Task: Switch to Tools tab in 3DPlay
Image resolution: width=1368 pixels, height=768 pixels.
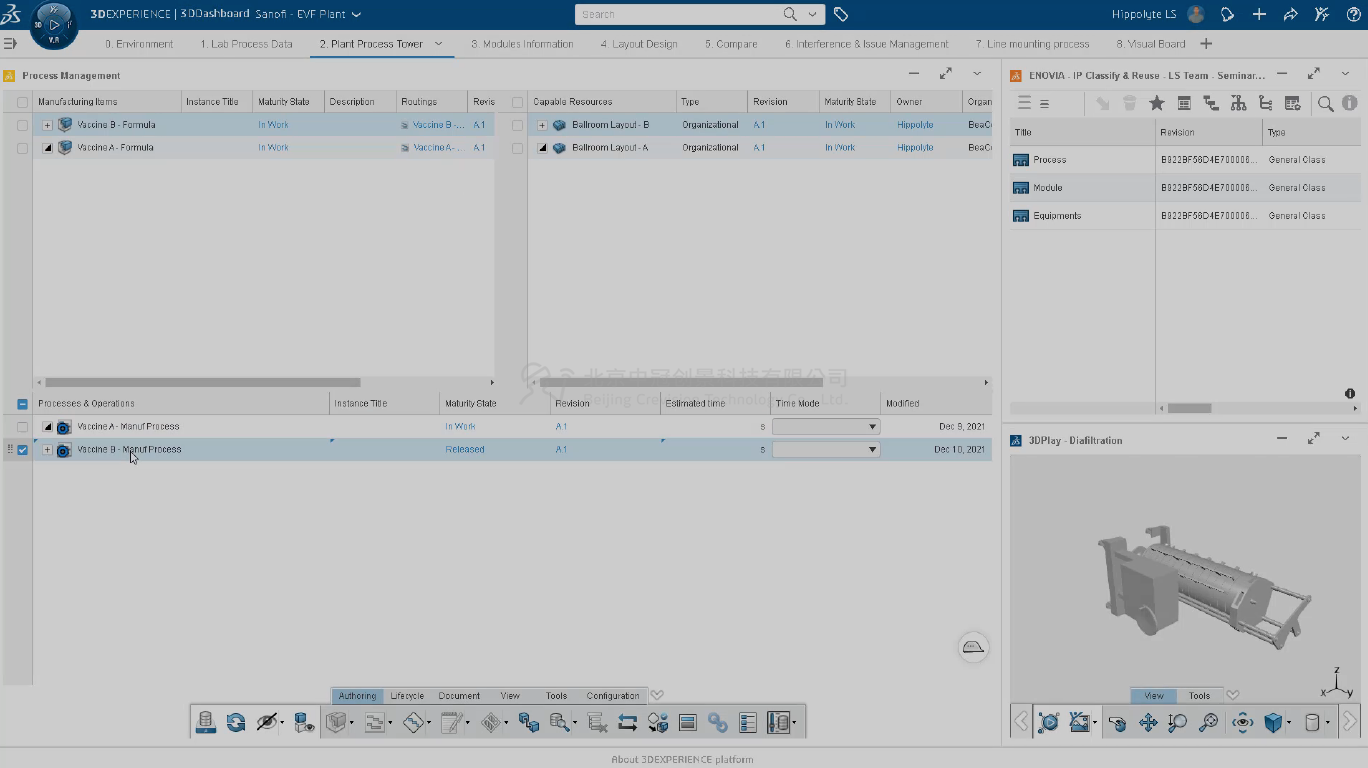Action: point(1199,696)
